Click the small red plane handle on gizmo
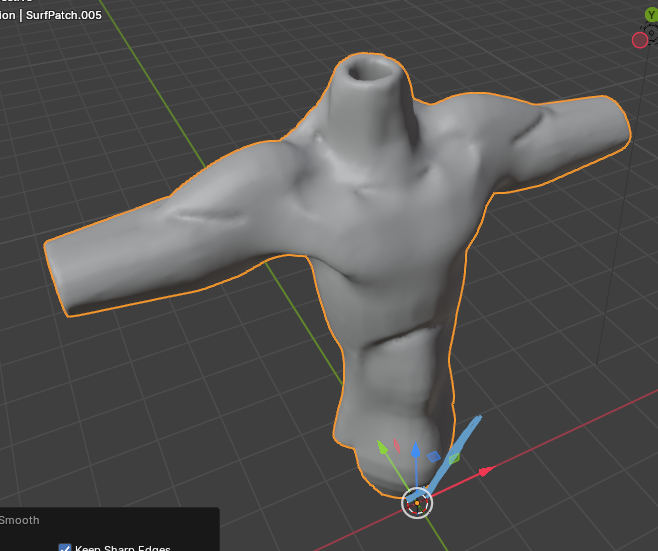The image size is (658, 551). [x=396, y=444]
